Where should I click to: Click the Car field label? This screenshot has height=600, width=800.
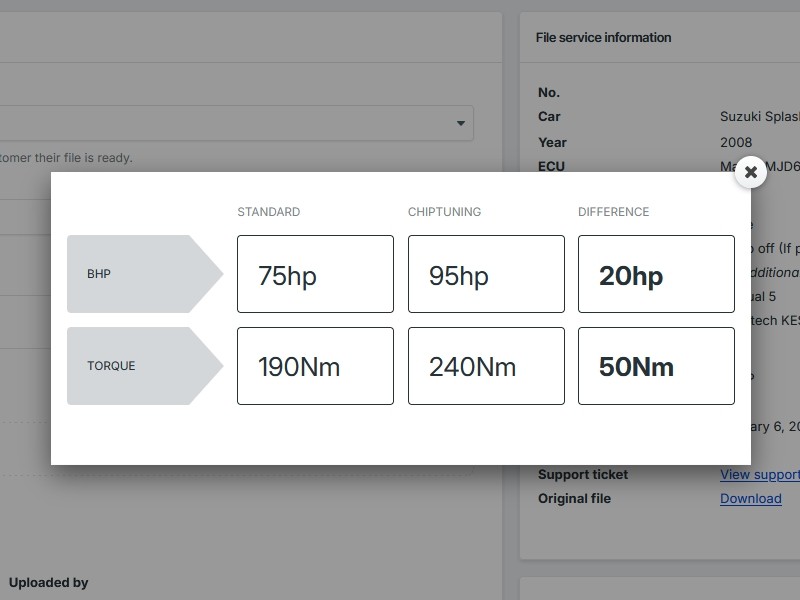pos(549,116)
